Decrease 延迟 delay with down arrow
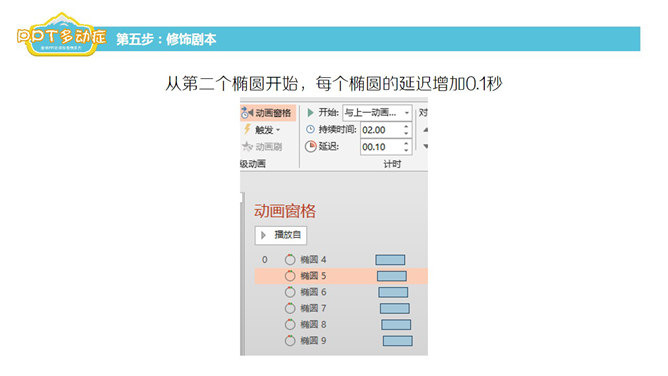 [x=406, y=150]
